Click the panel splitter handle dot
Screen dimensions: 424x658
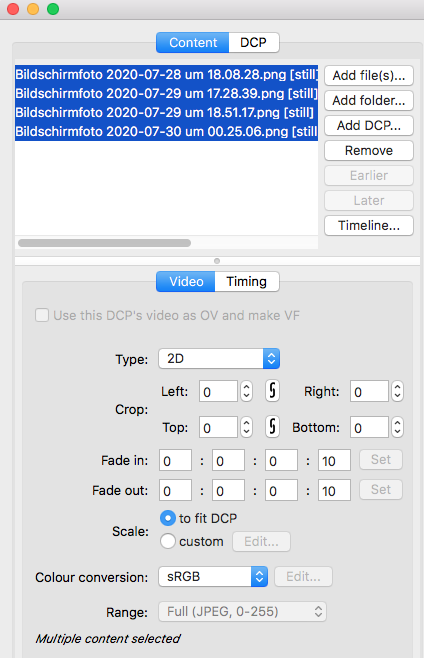pyautogui.click(x=217, y=261)
